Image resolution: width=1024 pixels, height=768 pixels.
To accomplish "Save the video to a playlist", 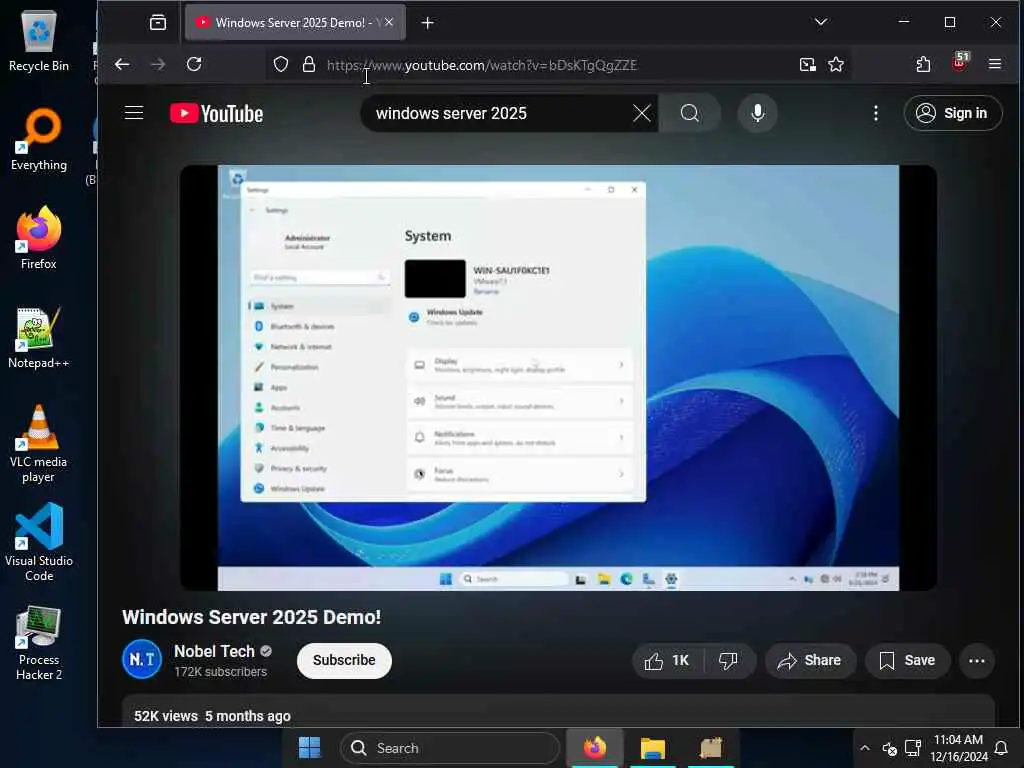I will 908,661.
